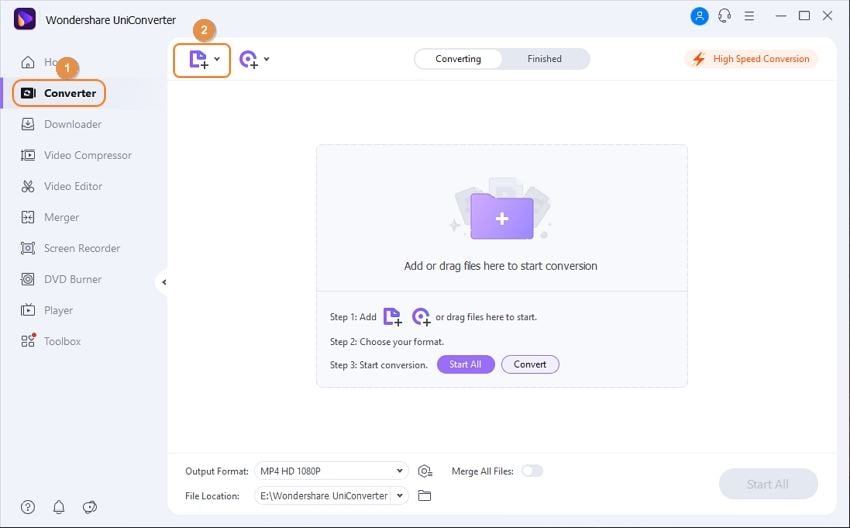
Task: Click the purple Start All button in Step 3
Action: pos(466,364)
